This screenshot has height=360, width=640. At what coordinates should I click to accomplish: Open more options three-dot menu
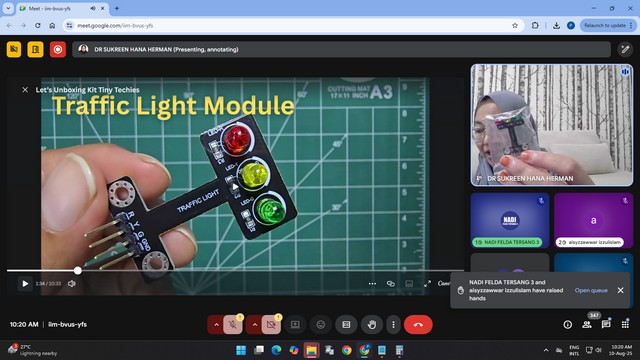tap(393, 324)
